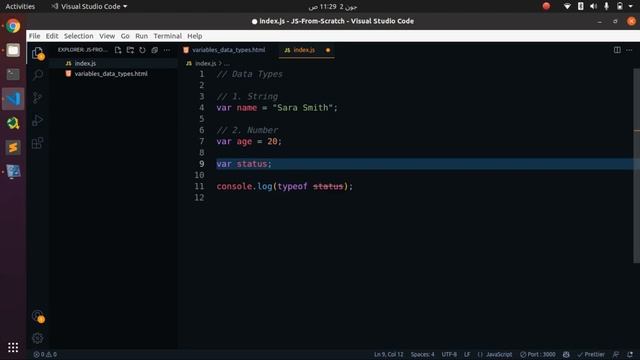Viewport: 640px width, 360px height.
Task: Open the Help menu
Action: point(195,36)
